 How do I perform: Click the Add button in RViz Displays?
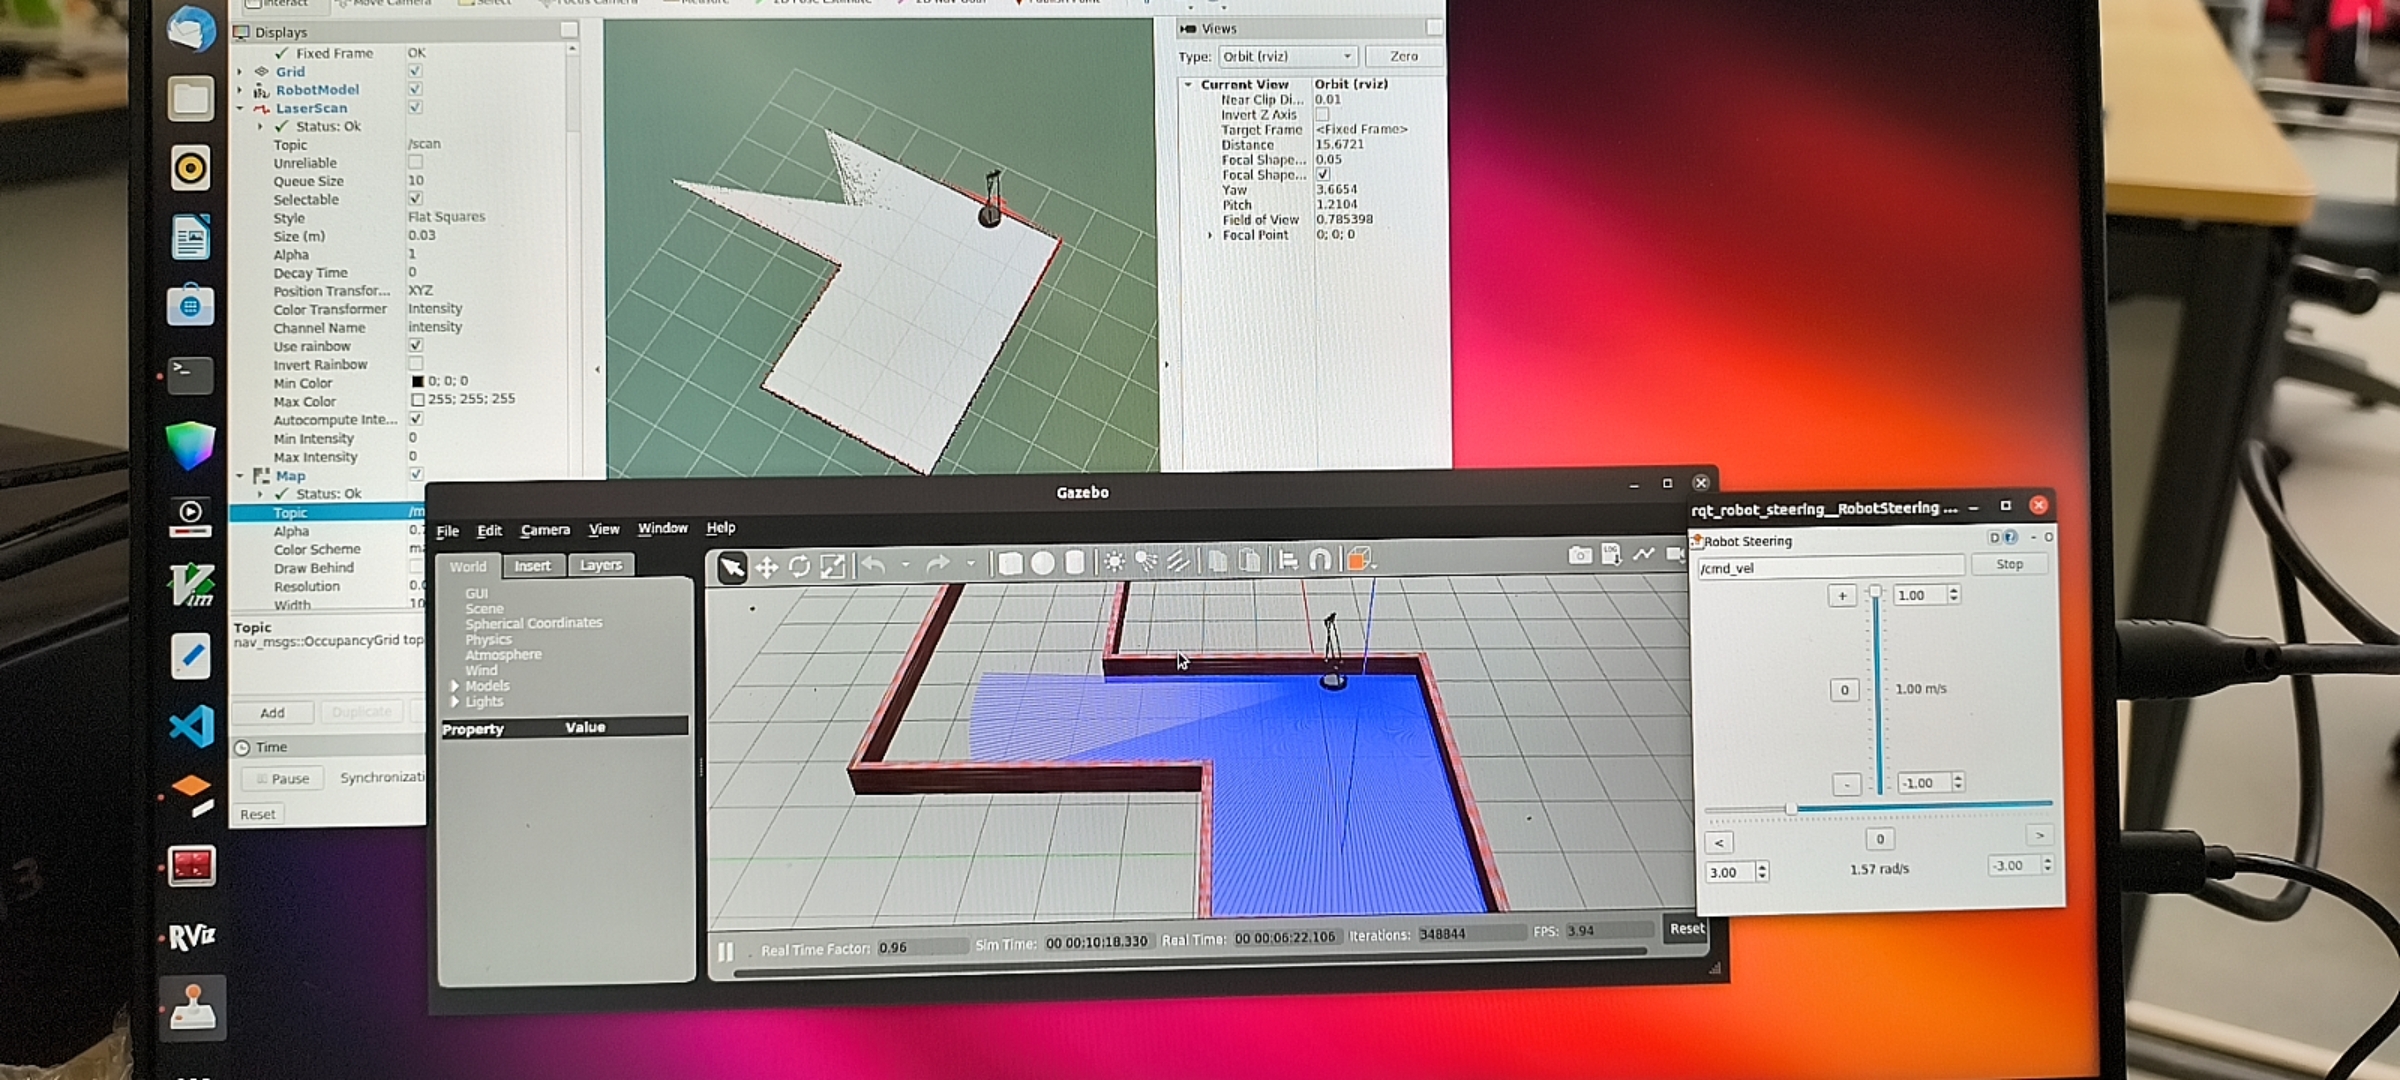pos(273,713)
